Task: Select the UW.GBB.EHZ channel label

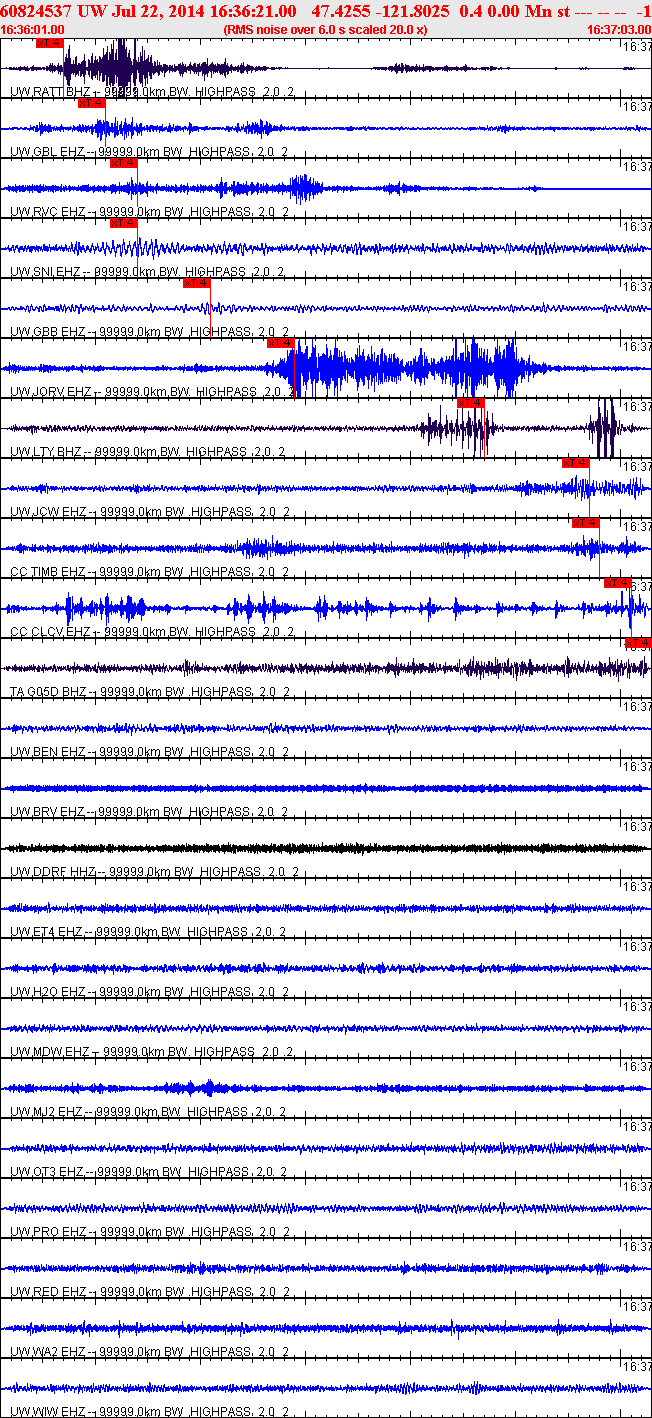Action: 150,332
